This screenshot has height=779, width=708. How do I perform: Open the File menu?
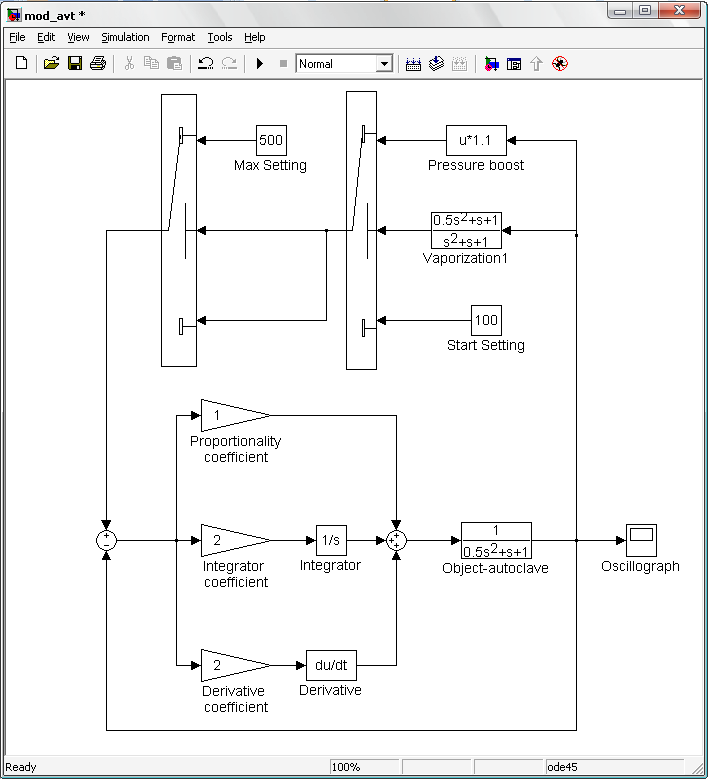pyautogui.click(x=17, y=37)
